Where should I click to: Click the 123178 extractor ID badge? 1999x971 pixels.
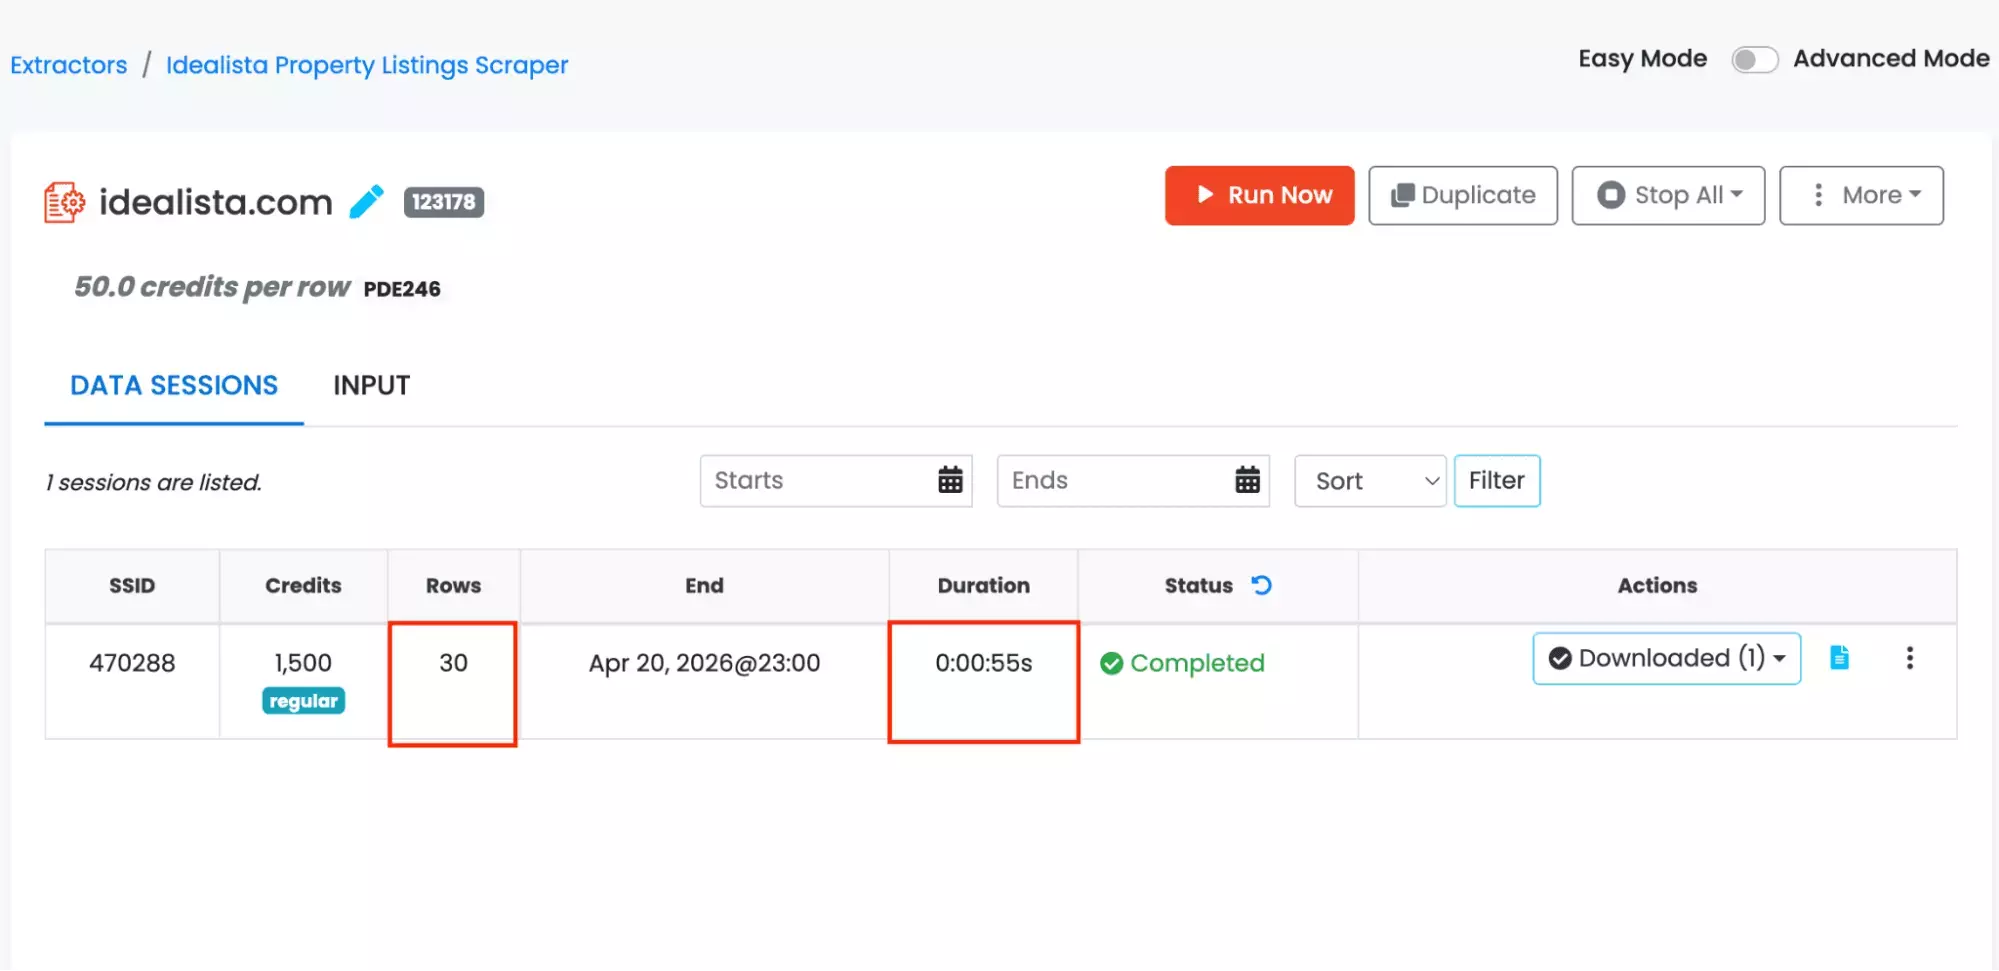(443, 201)
